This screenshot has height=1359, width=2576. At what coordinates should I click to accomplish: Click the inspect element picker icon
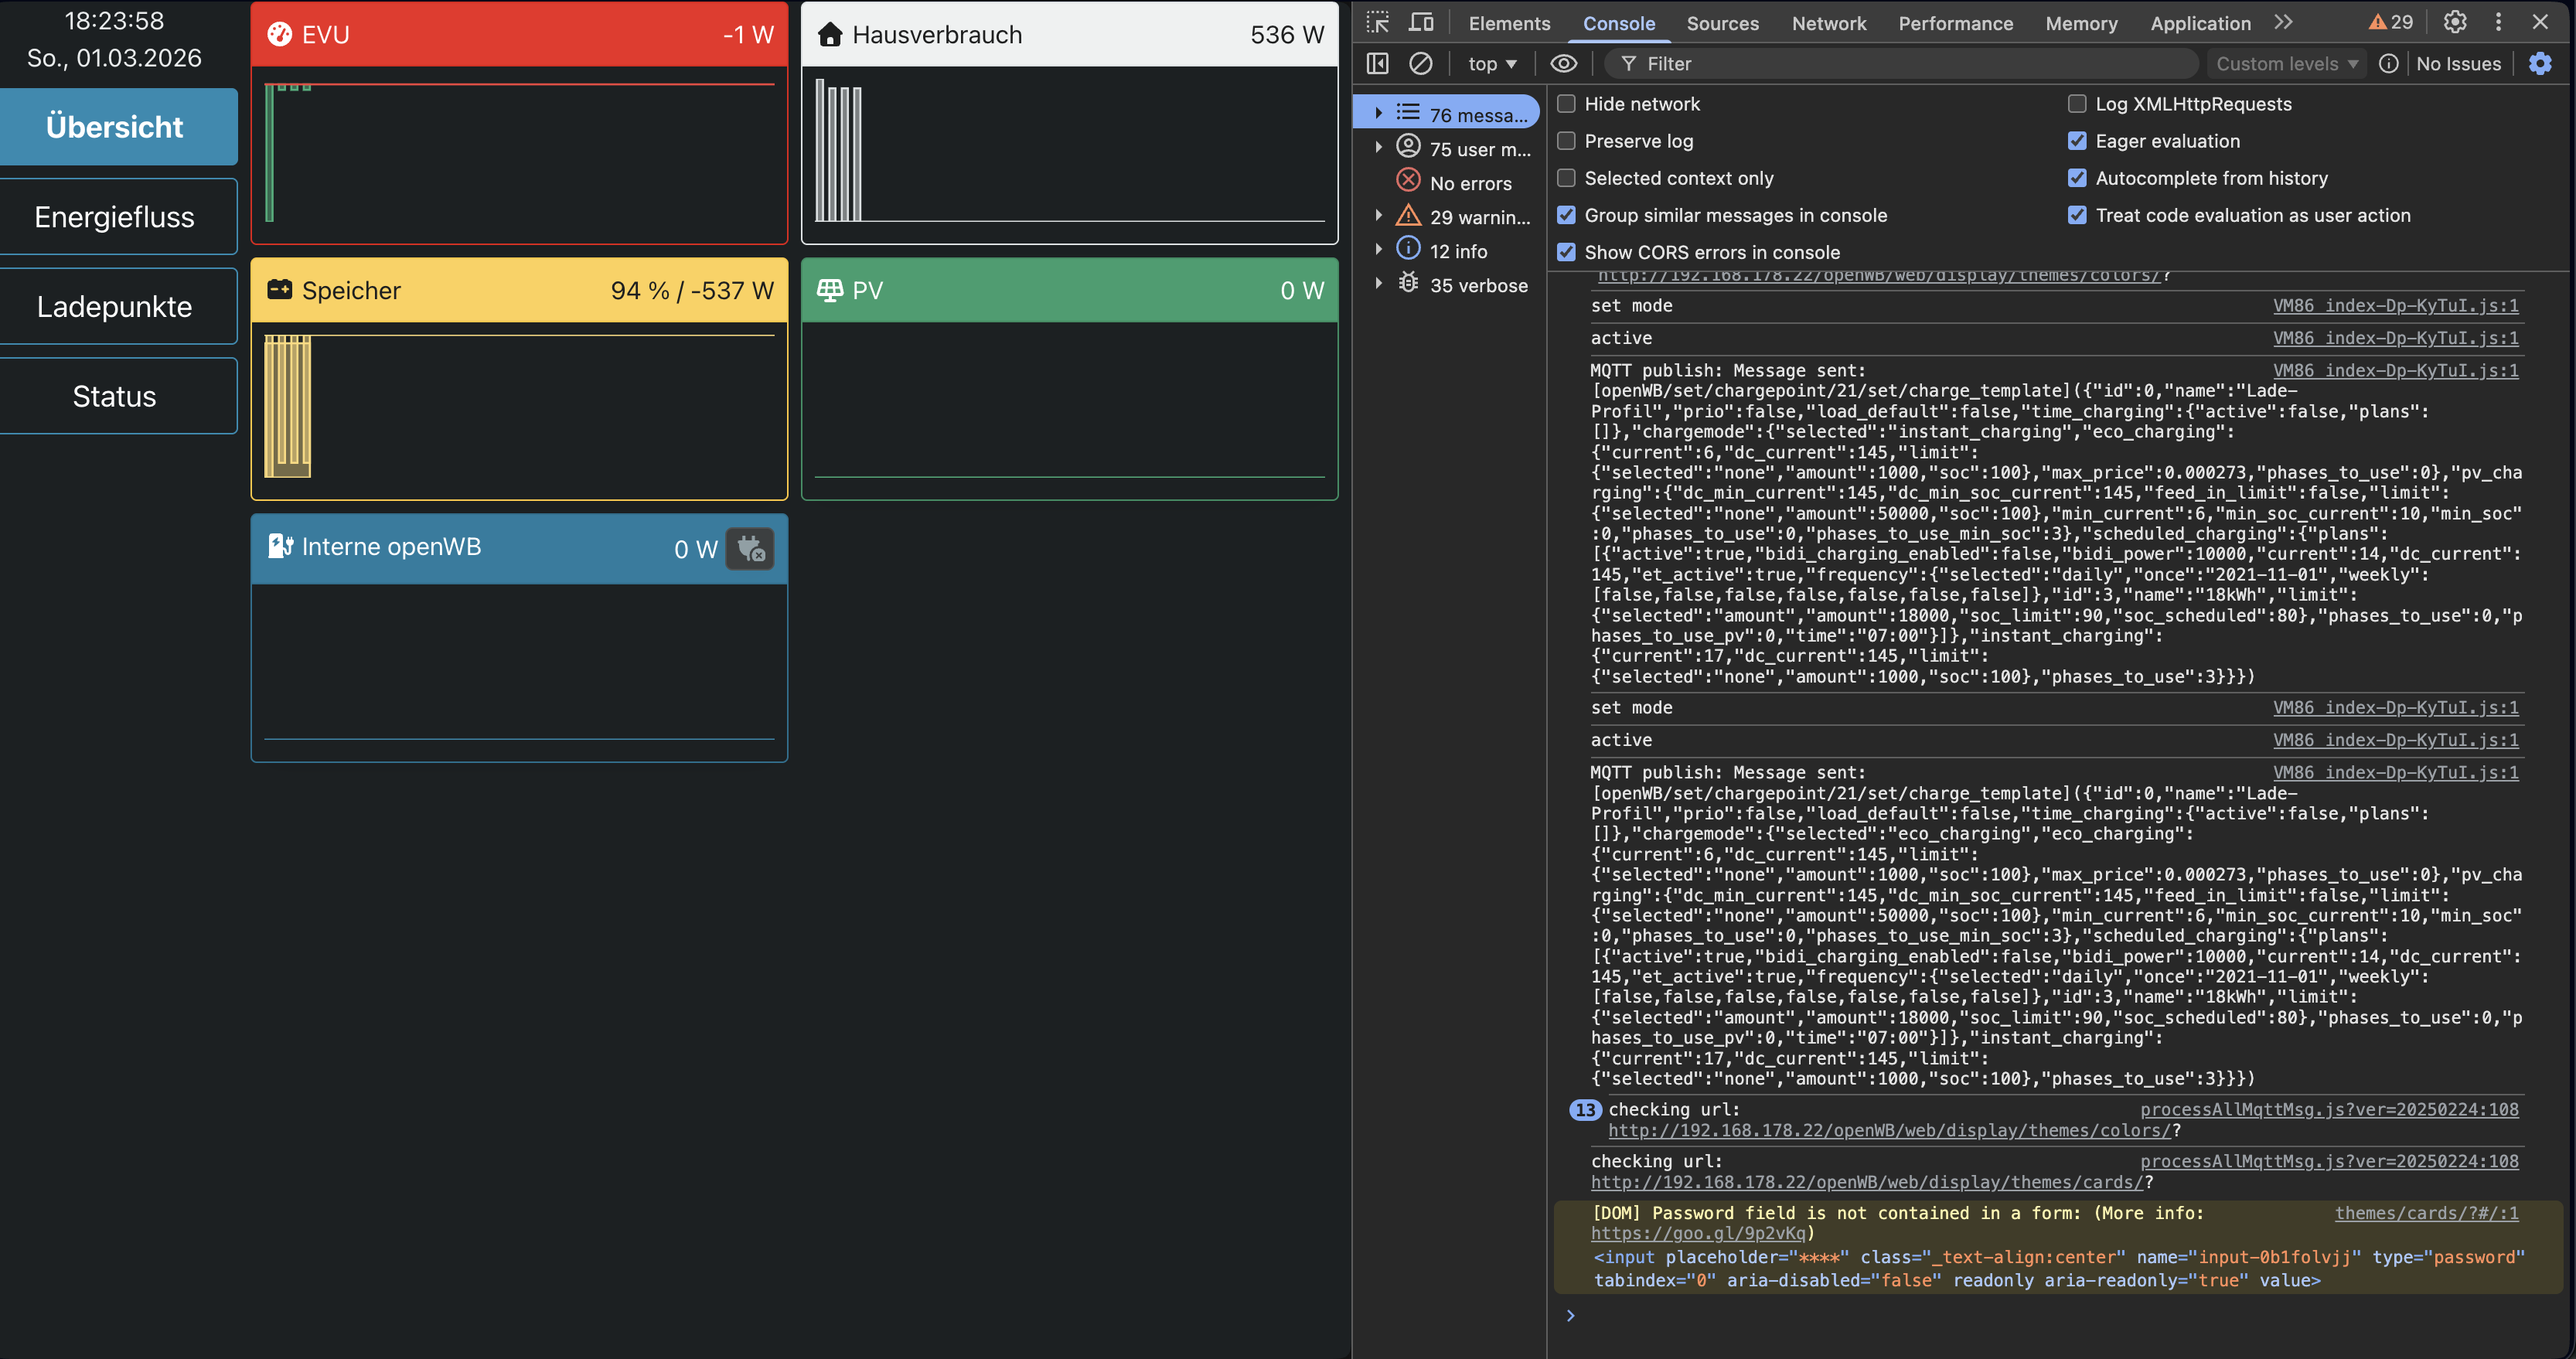(1378, 22)
